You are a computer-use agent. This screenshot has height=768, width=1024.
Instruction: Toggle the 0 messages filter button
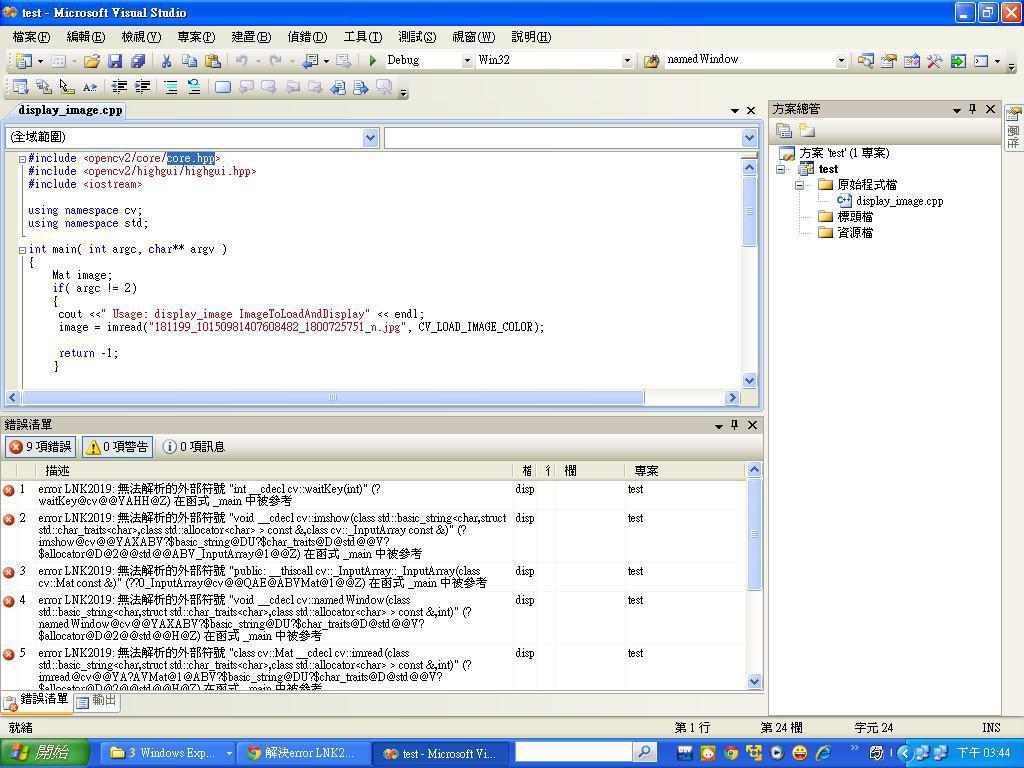pyautogui.click(x=194, y=447)
